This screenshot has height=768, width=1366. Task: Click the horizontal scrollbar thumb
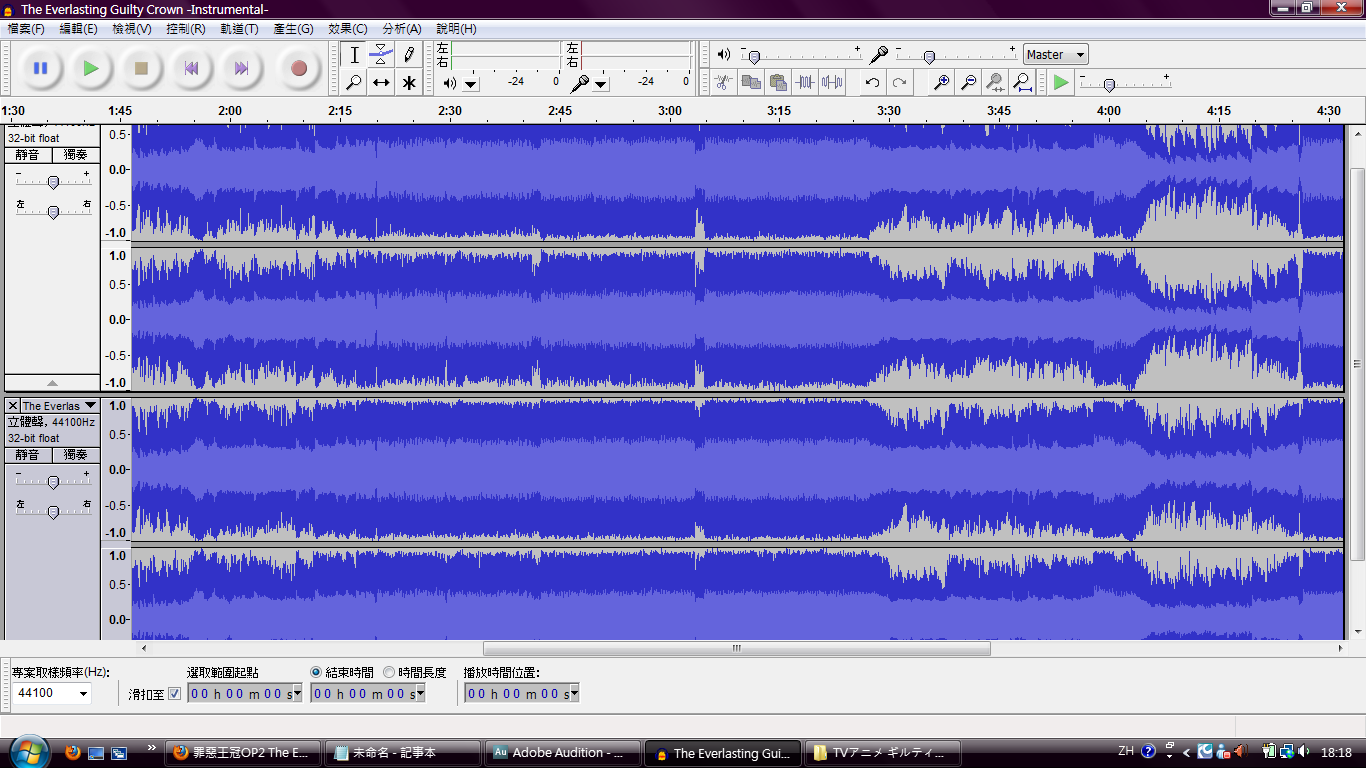[737, 648]
